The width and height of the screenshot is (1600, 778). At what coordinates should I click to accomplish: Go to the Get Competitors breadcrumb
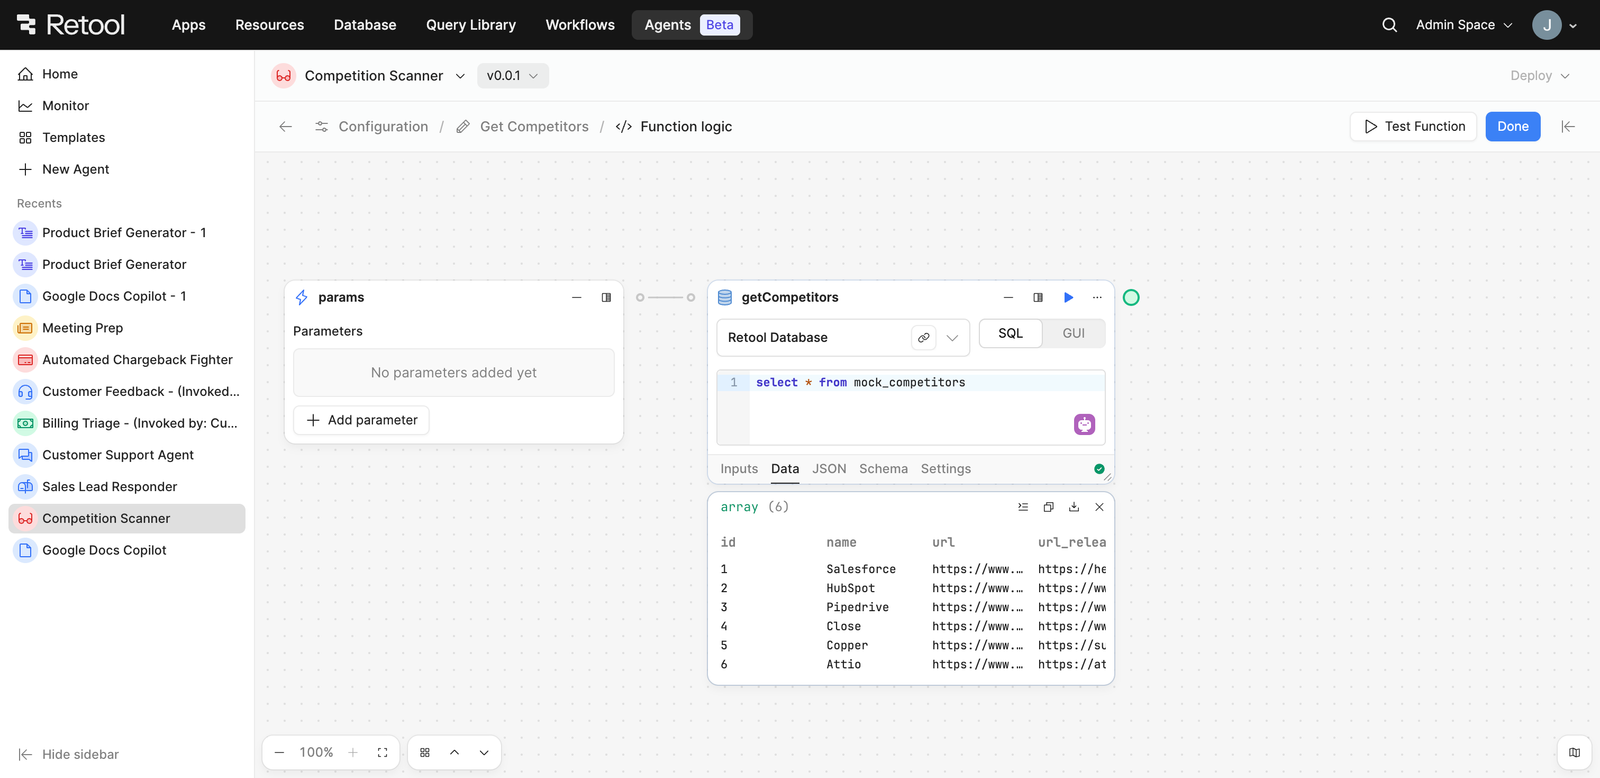click(x=522, y=127)
